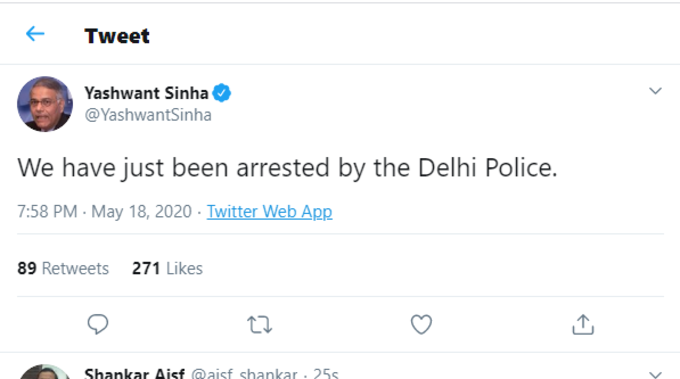Share the tweet via upload icon
Image resolution: width=680 pixels, height=379 pixels.
[x=583, y=324]
